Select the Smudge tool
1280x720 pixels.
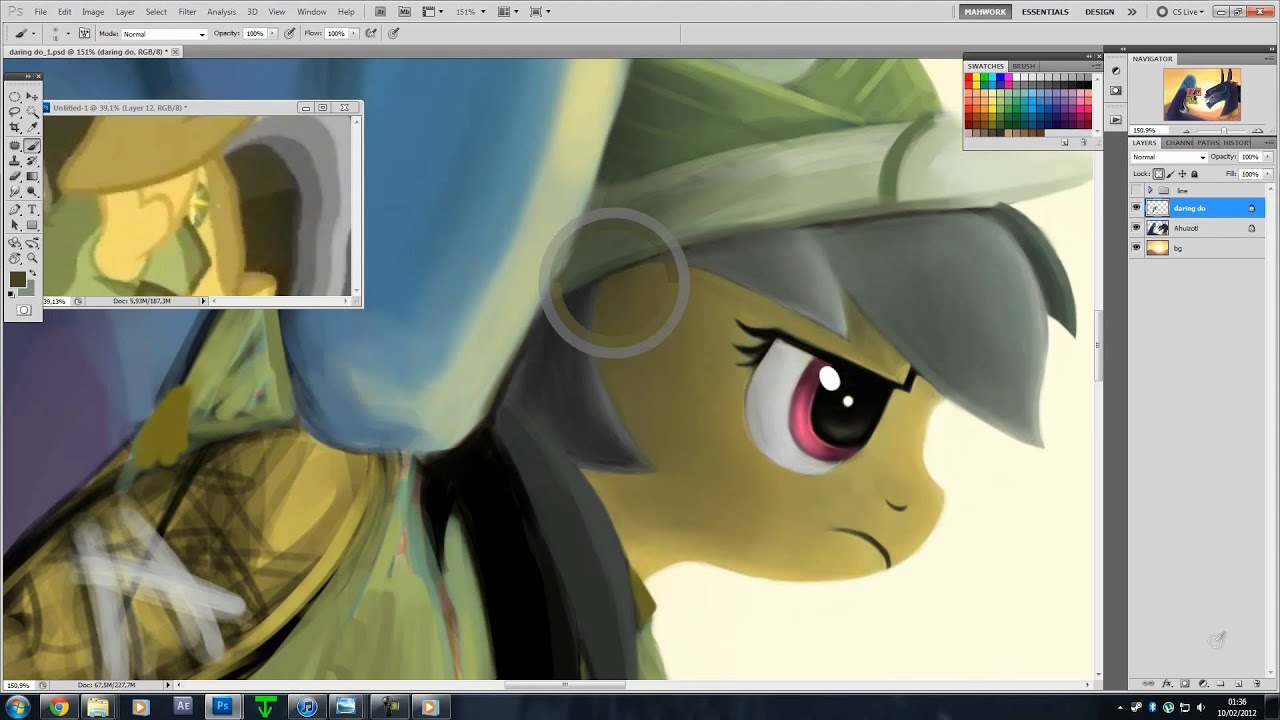pos(14,191)
